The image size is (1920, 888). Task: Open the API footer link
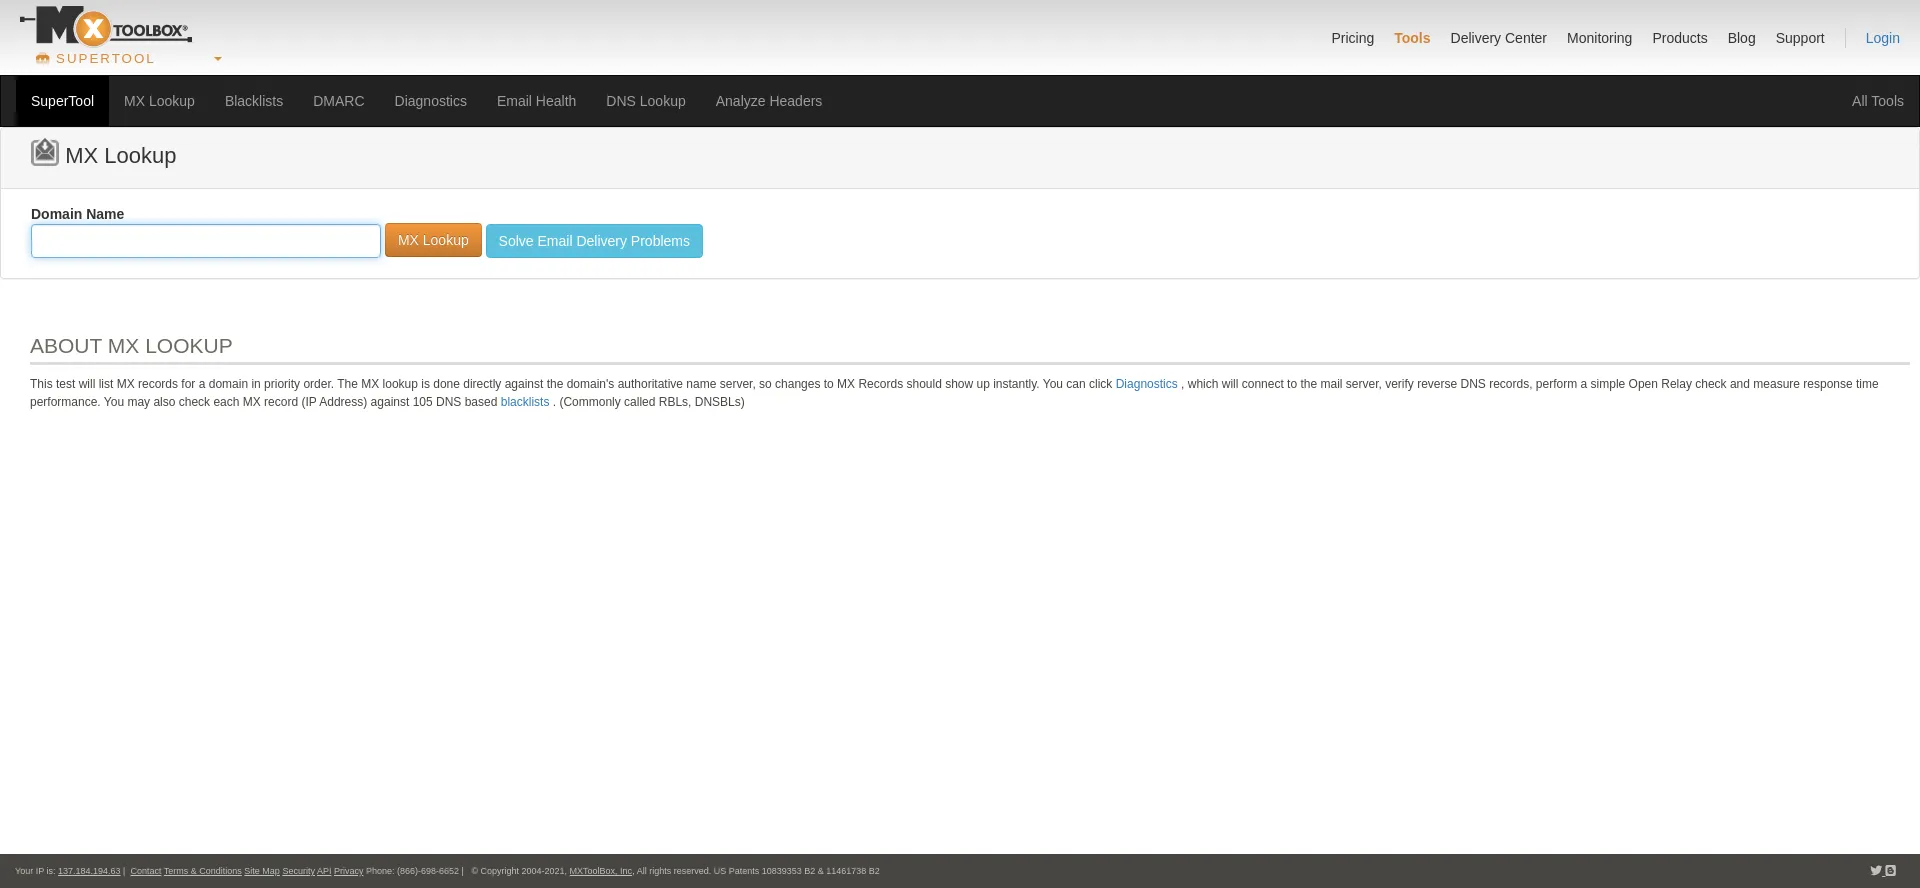tap(324, 871)
